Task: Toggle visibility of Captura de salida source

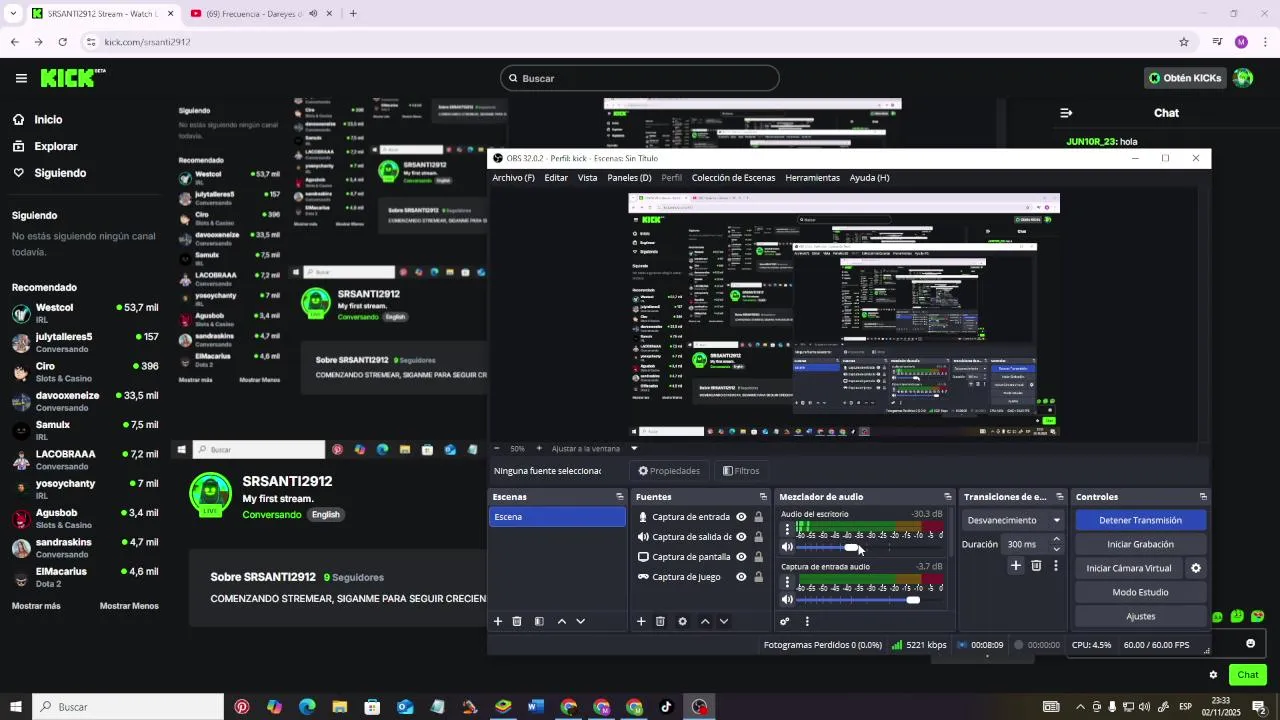Action: [x=741, y=537]
